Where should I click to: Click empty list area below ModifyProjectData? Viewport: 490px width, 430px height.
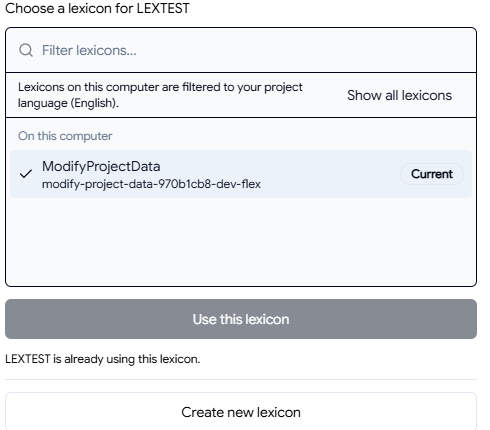241,242
